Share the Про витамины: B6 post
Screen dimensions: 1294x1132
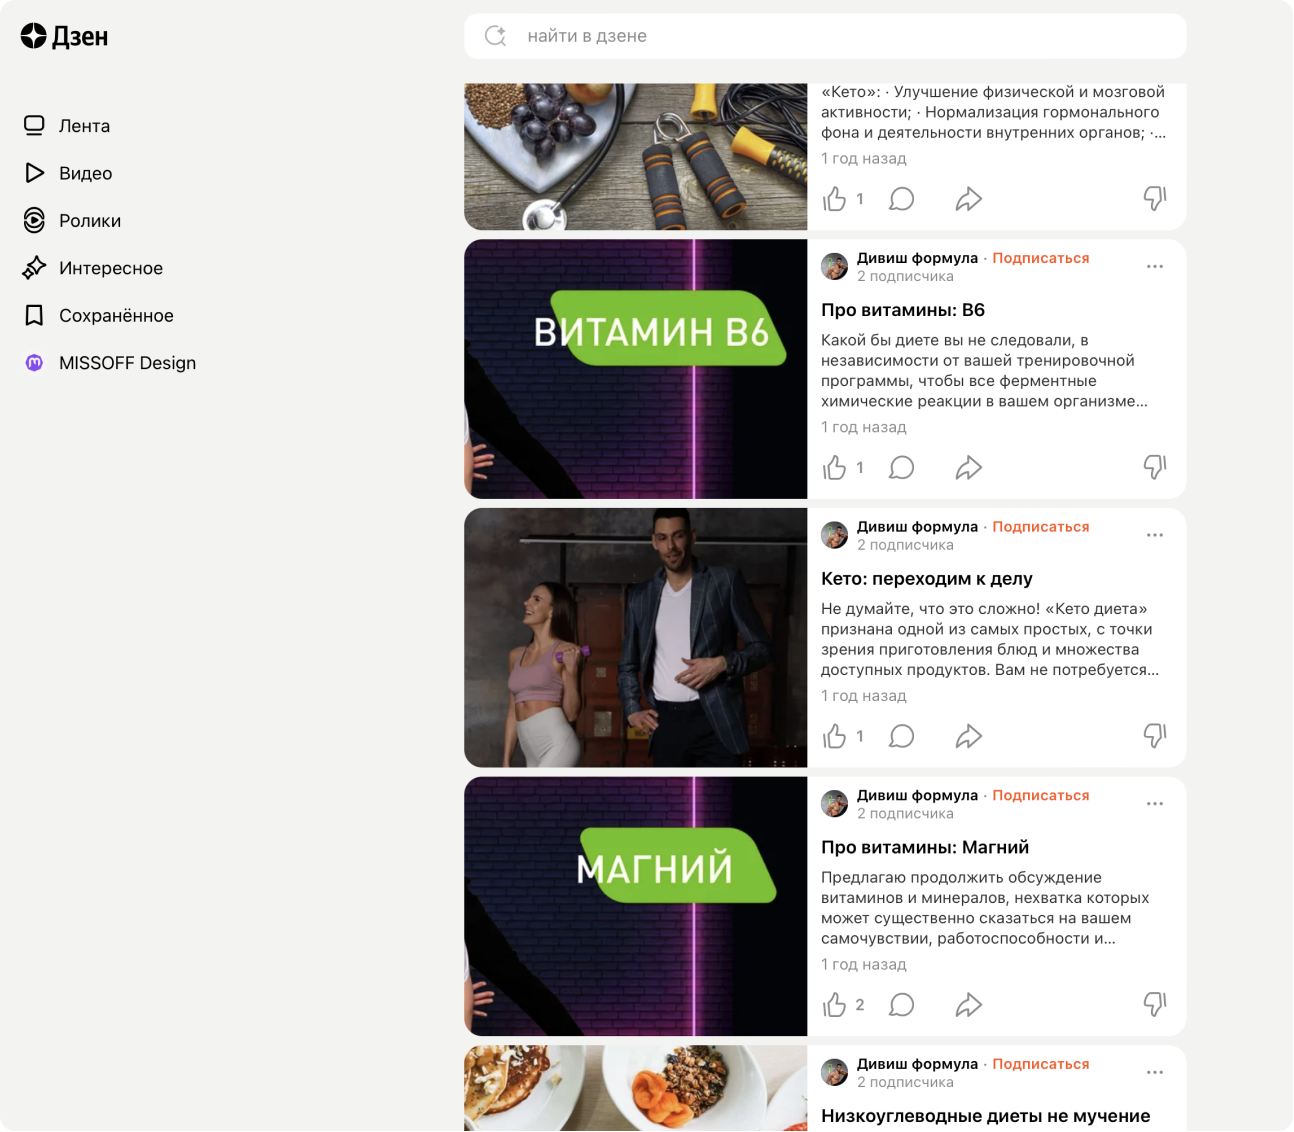[x=968, y=468]
